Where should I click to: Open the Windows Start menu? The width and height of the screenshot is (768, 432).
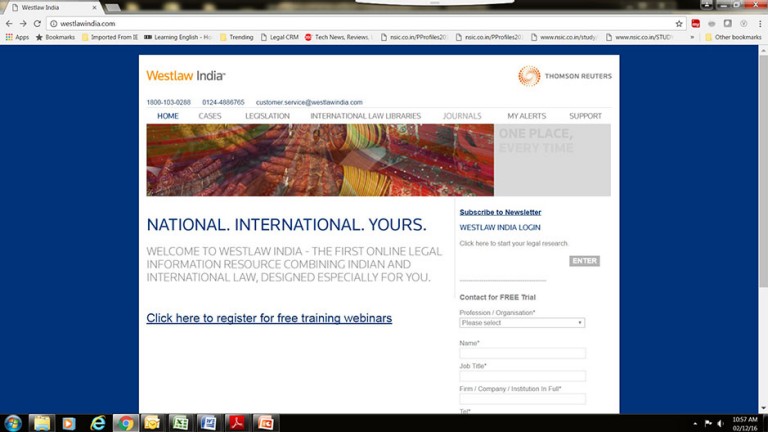coord(13,423)
